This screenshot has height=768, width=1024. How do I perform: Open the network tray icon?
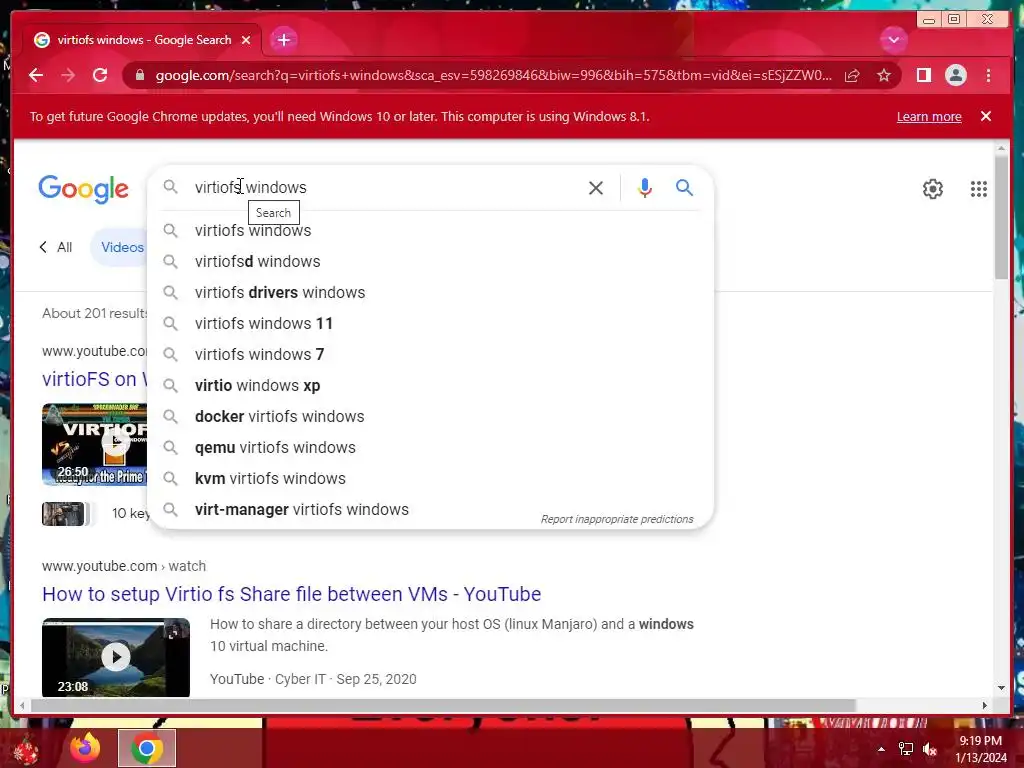(x=905, y=749)
